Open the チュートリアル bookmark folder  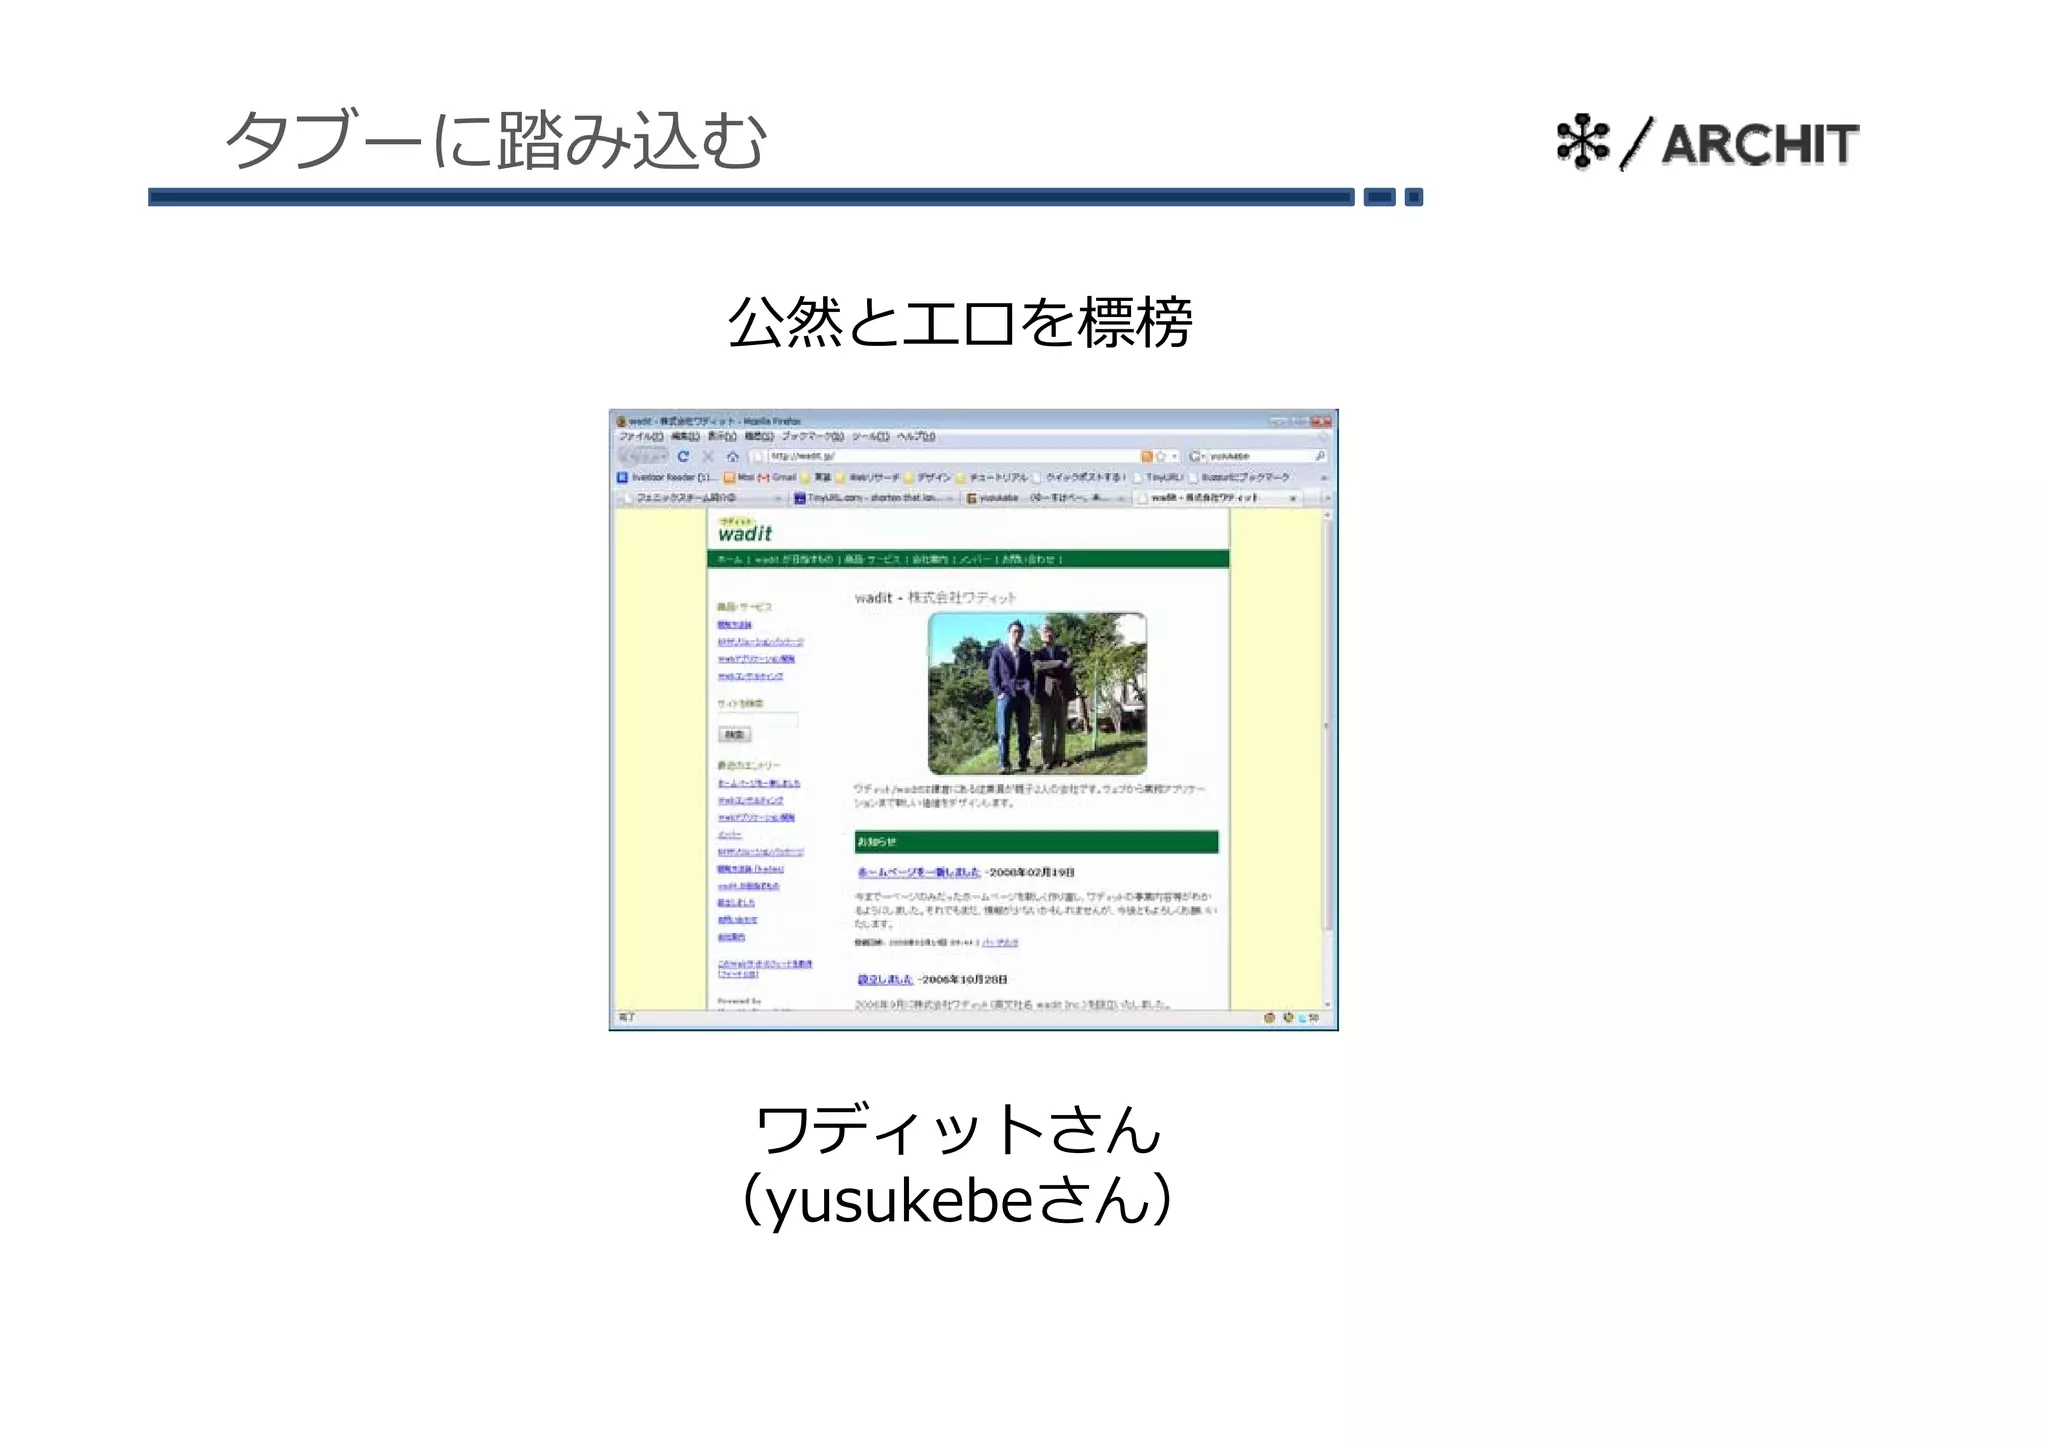point(992,477)
